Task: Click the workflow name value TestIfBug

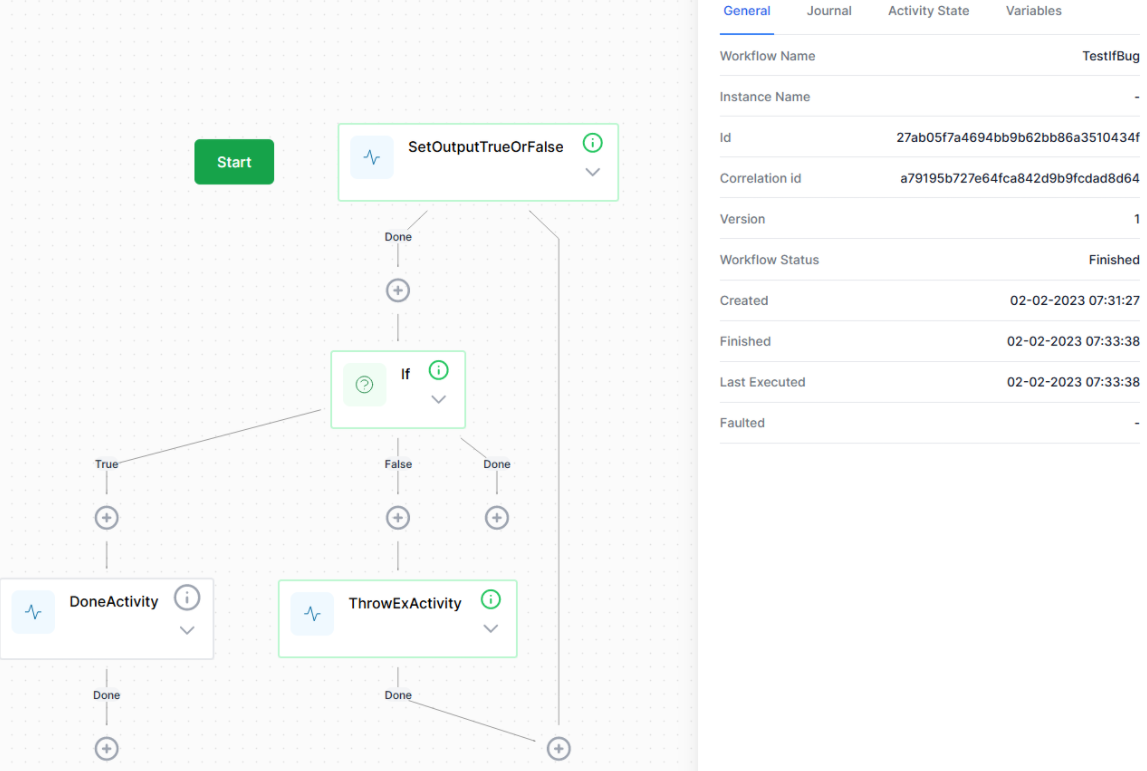Action: [1110, 56]
